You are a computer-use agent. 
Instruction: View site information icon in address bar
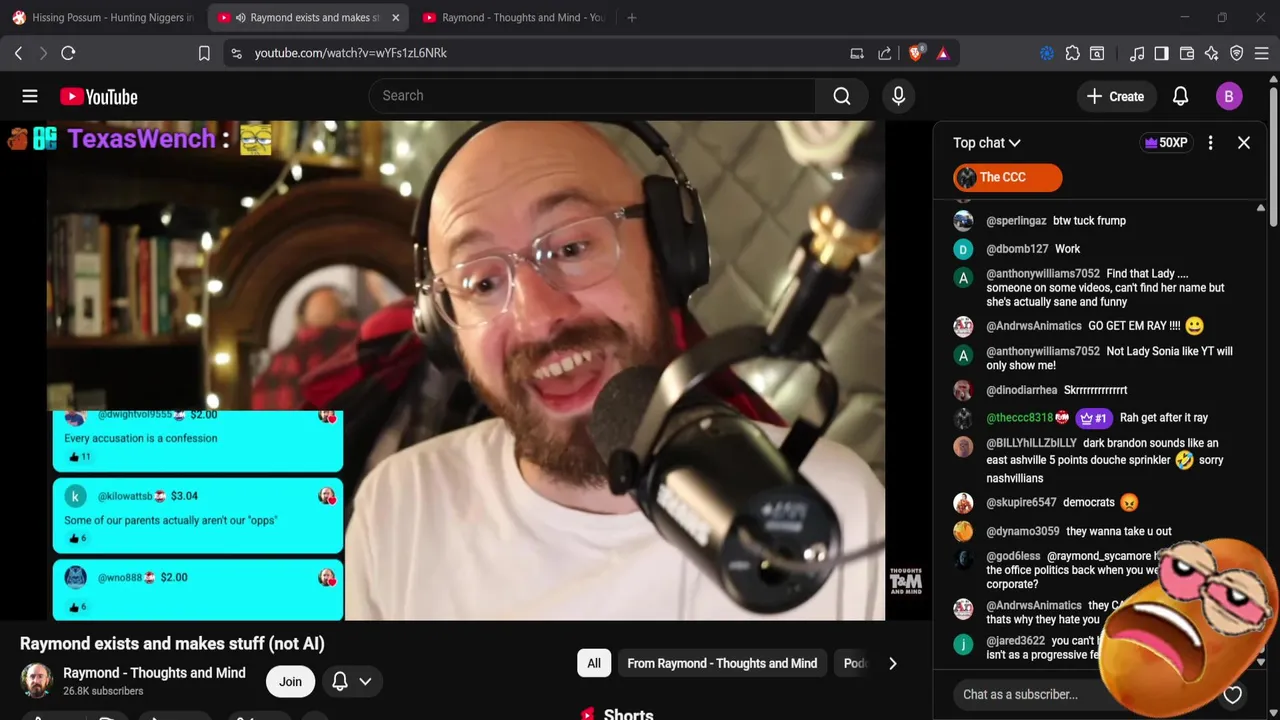coord(236,53)
